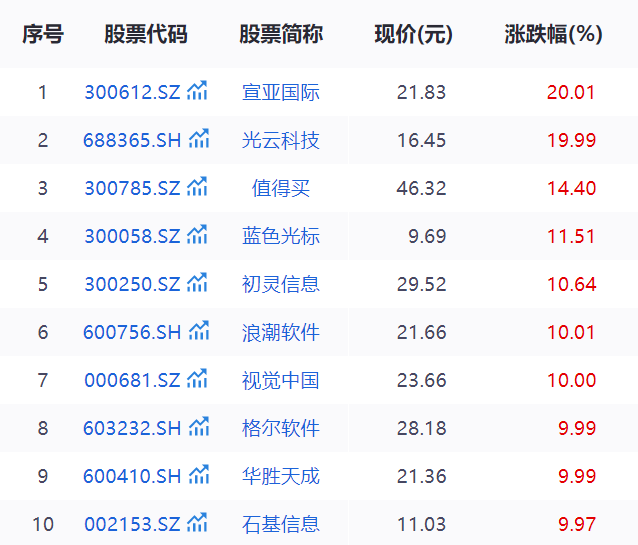Screen dimensions: 638x545
Task: Click the 初灵信息 stock name link
Action: click(x=281, y=284)
